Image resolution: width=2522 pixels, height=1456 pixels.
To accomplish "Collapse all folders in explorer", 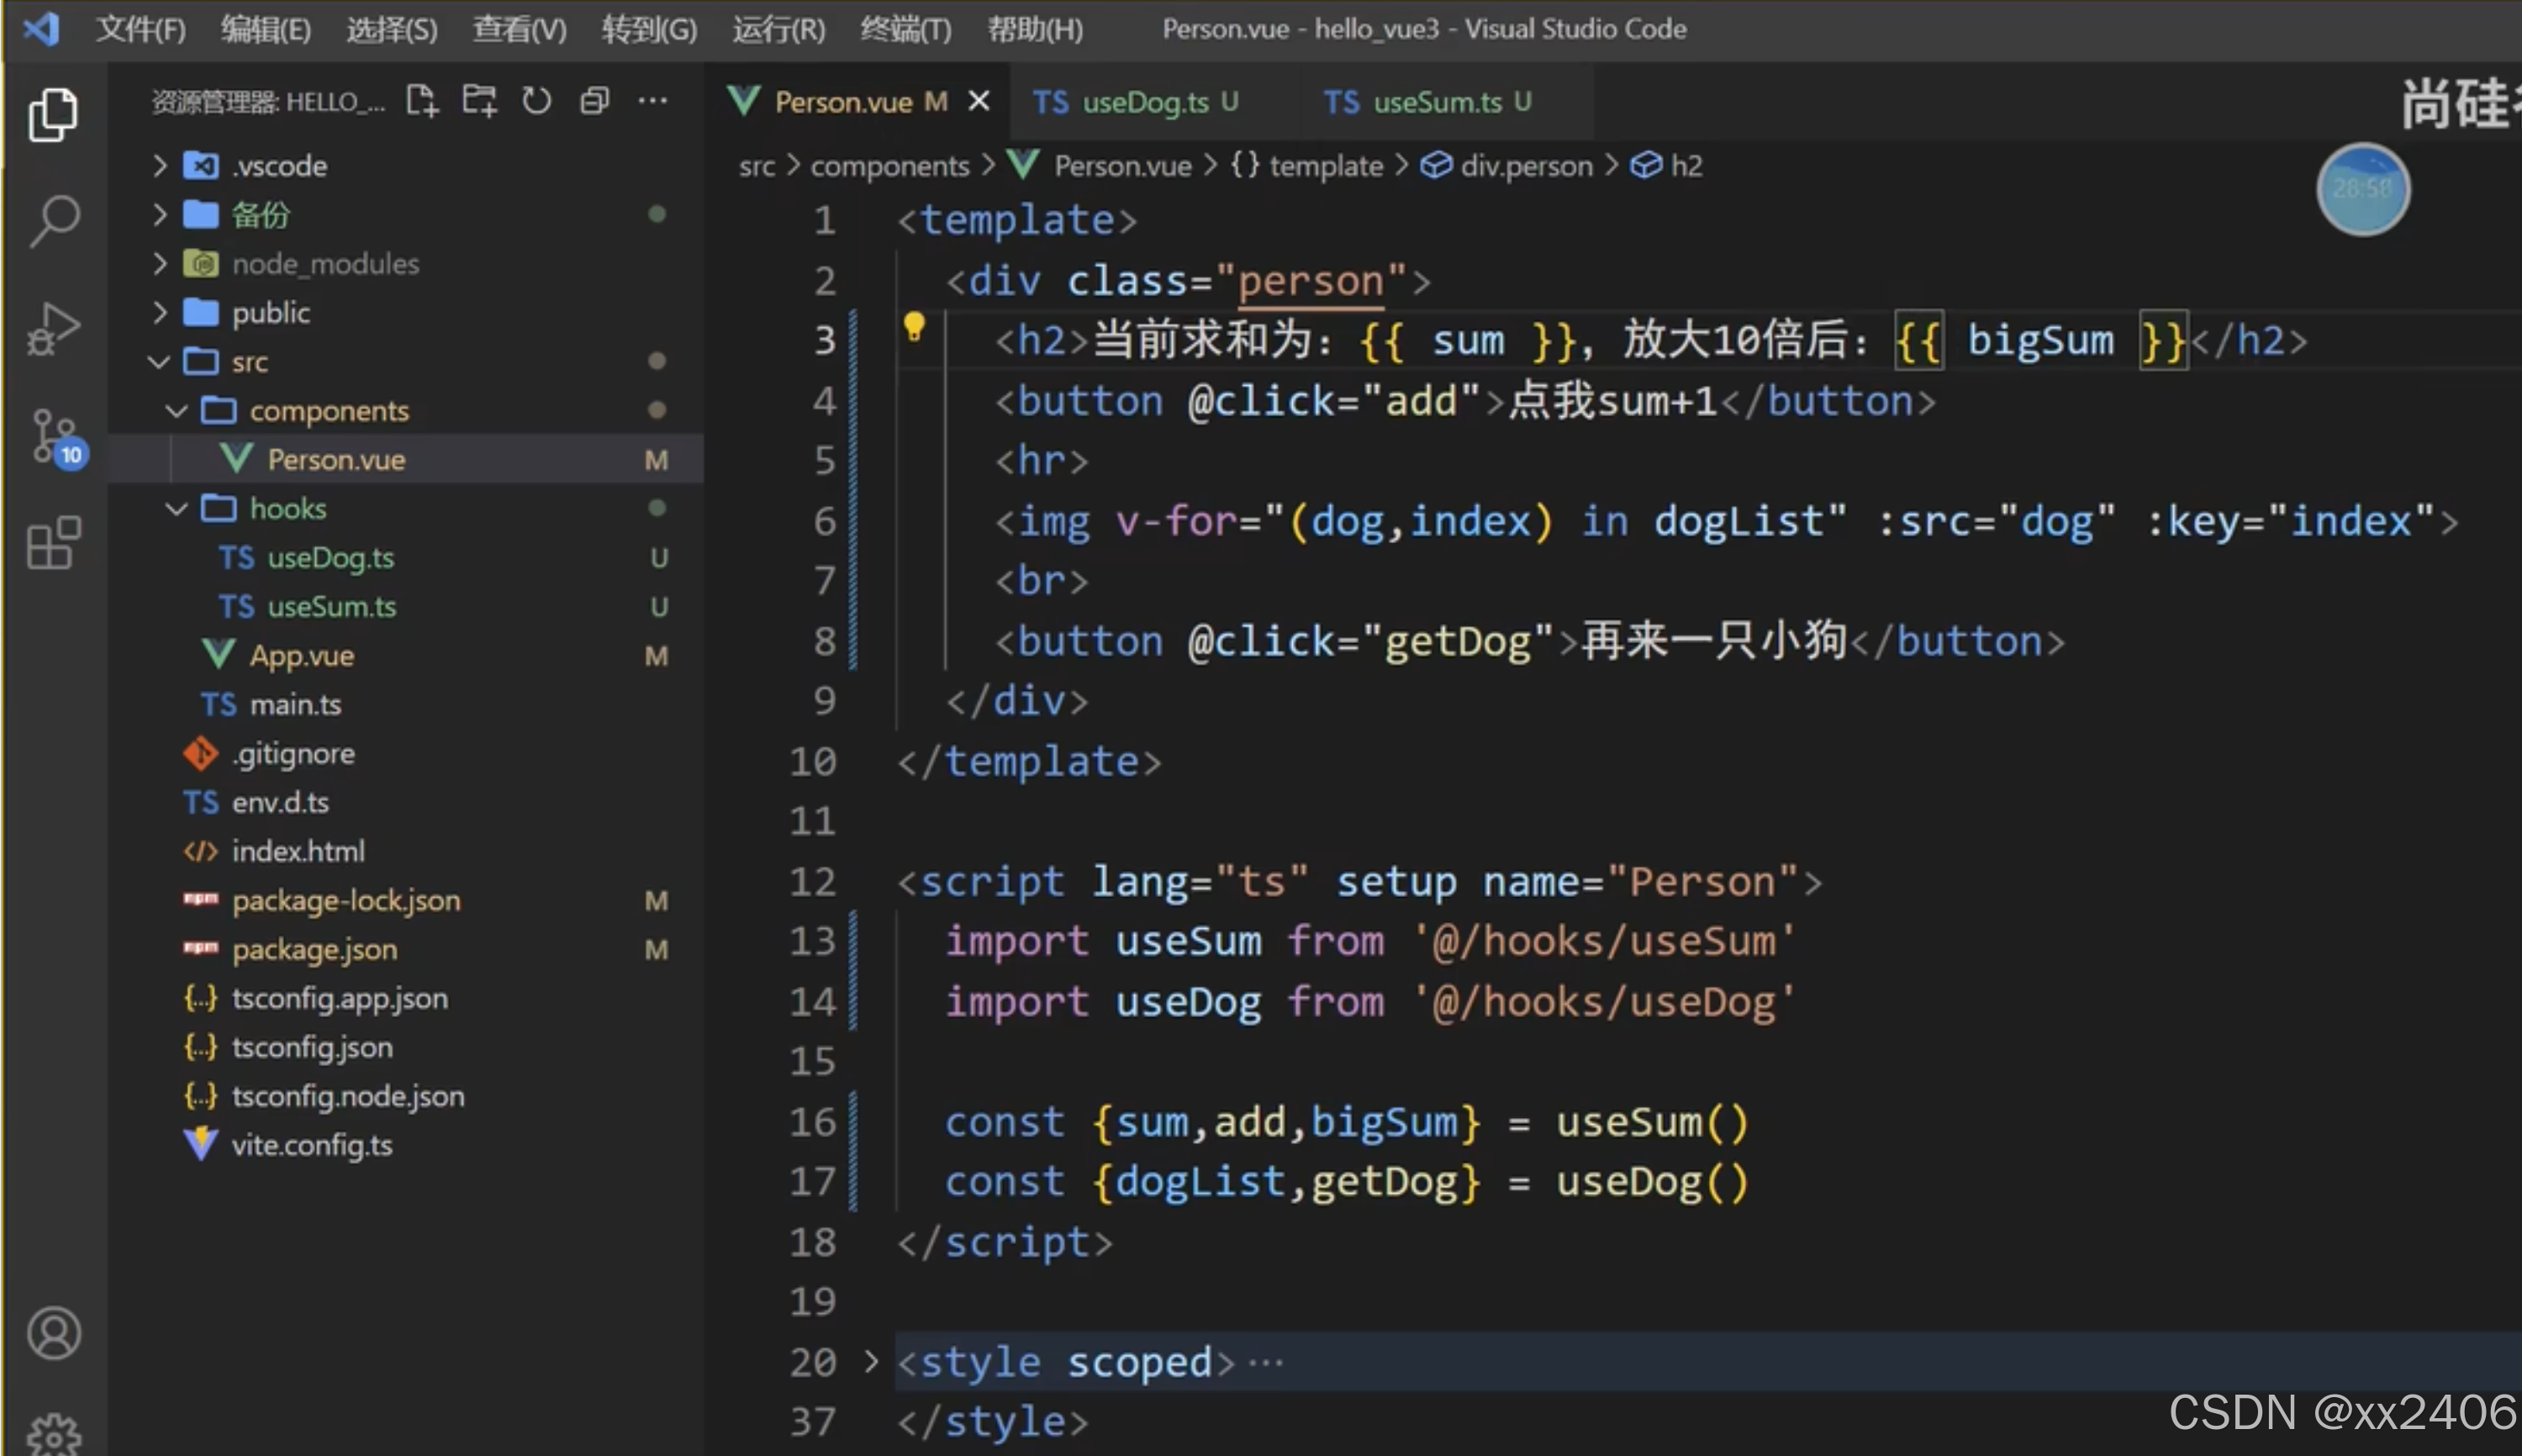I will coord(595,101).
